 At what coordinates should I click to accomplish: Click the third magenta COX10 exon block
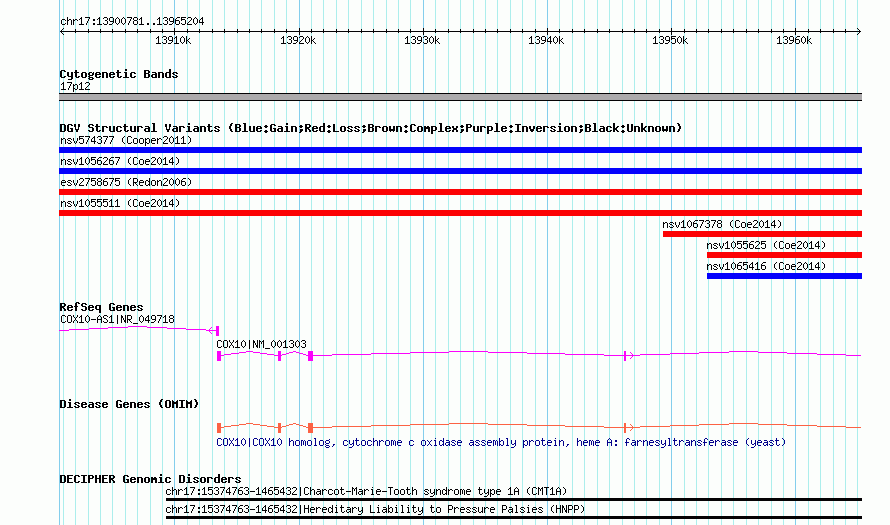tap(310, 356)
